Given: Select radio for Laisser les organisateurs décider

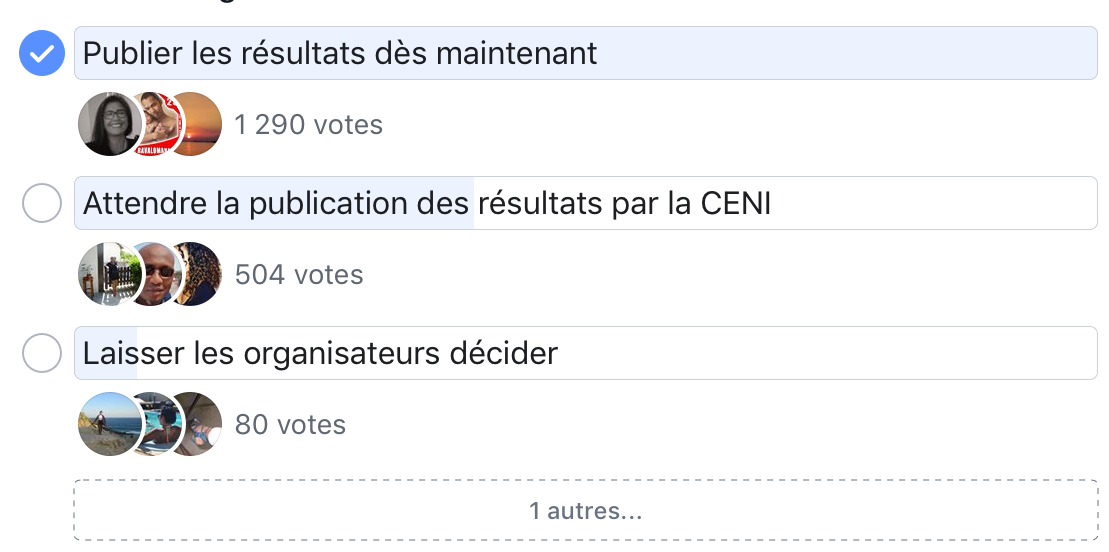Looking at the screenshot, I should click(x=42, y=353).
